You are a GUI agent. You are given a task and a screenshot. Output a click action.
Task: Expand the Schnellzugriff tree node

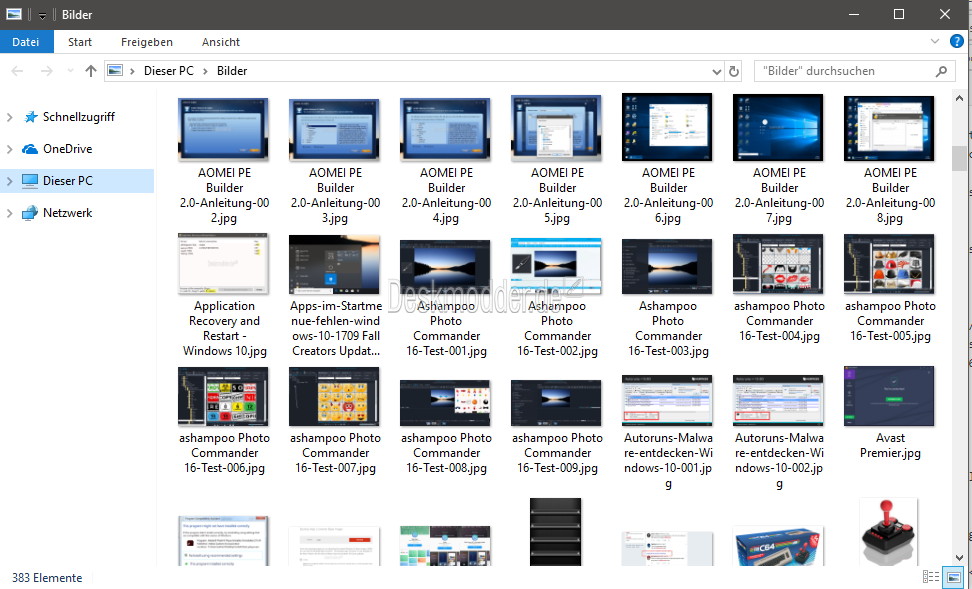point(9,117)
